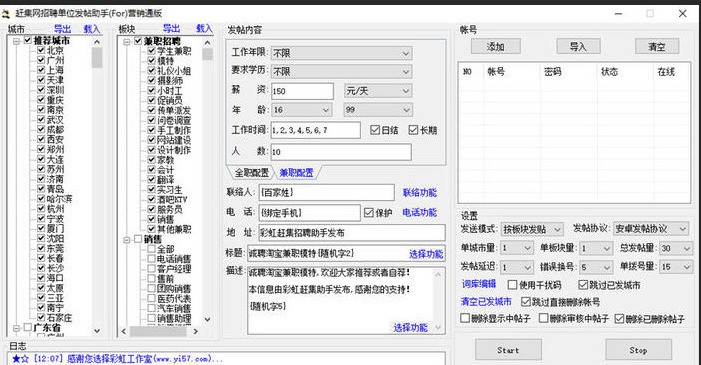Image resolution: width=701 pixels, height=365 pixels.
Task: Switch to the 全职配置 tab
Action: point(252,173)
